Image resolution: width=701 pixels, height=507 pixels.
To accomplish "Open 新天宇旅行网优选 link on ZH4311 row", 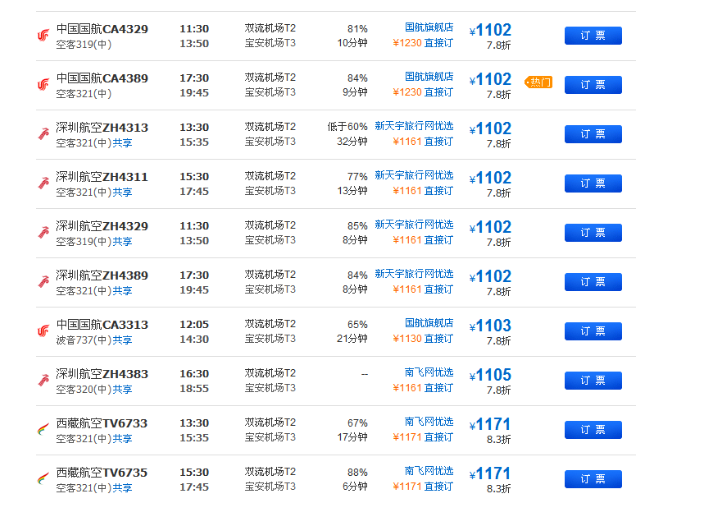I will [414, 175].
